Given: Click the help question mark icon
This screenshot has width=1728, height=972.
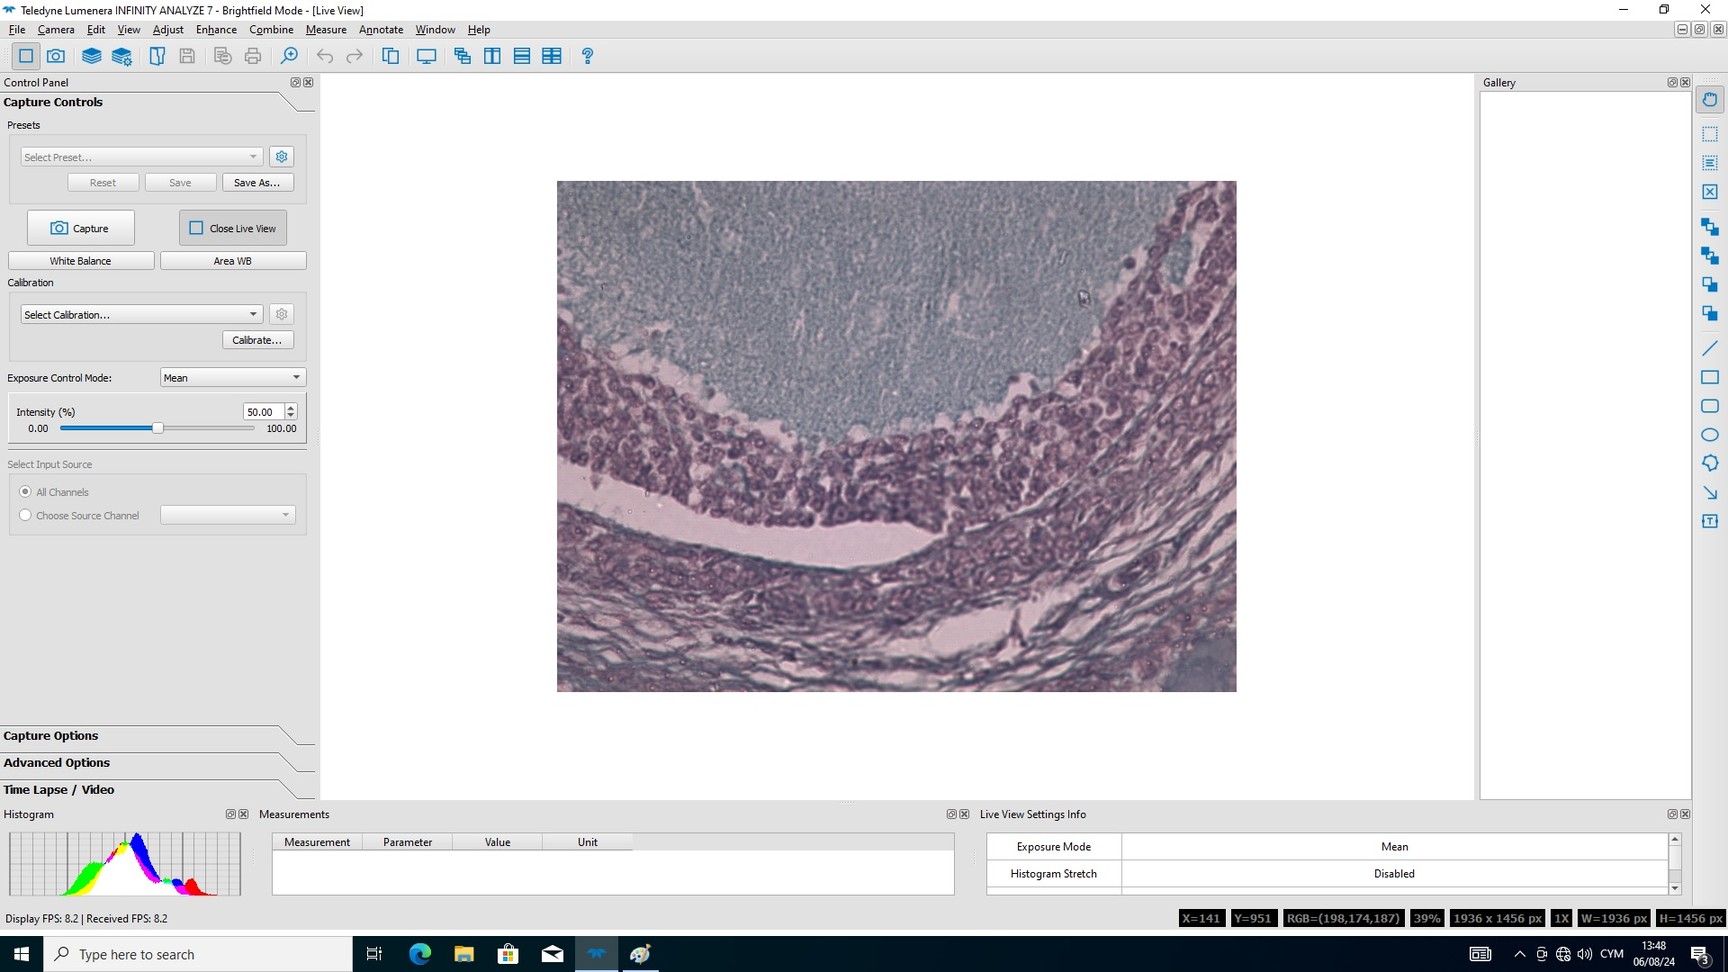Looking at the screenshot, I should (587, 56).
